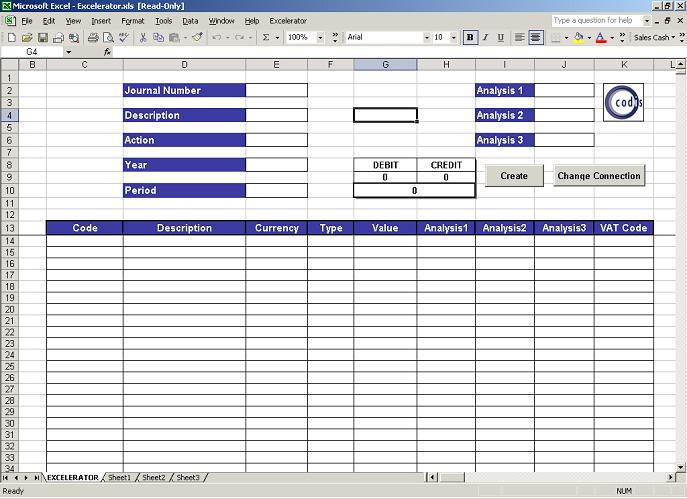Select row 13 header

9,228
